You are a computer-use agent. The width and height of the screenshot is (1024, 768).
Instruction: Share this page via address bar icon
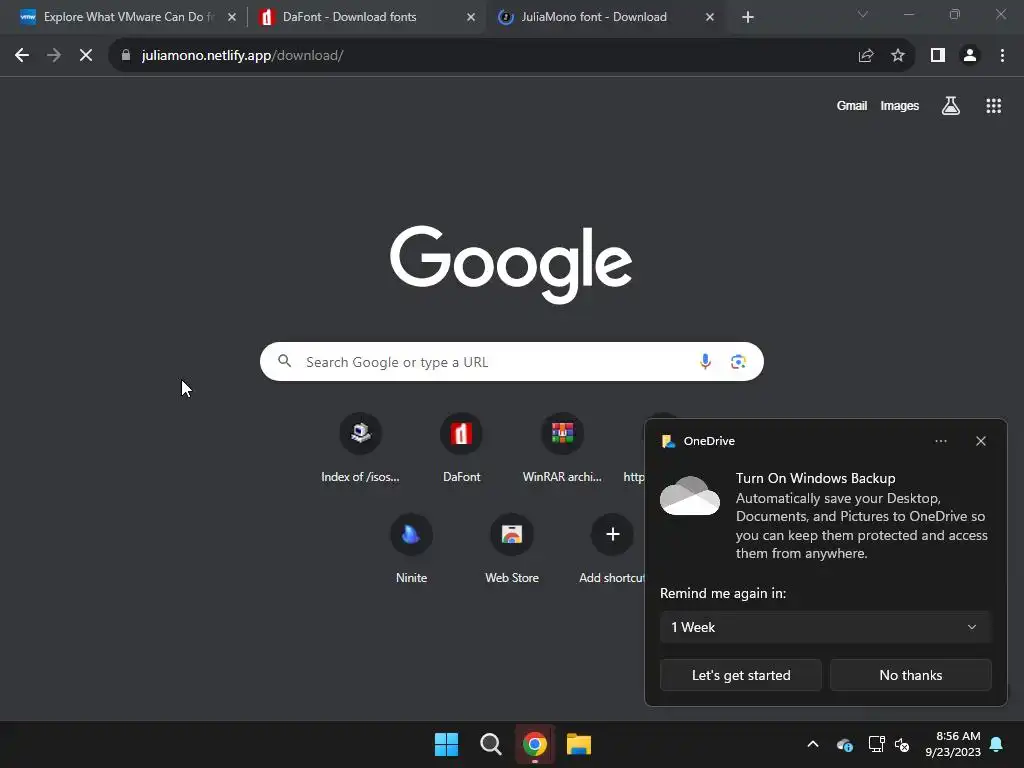(x=866, y=56)
